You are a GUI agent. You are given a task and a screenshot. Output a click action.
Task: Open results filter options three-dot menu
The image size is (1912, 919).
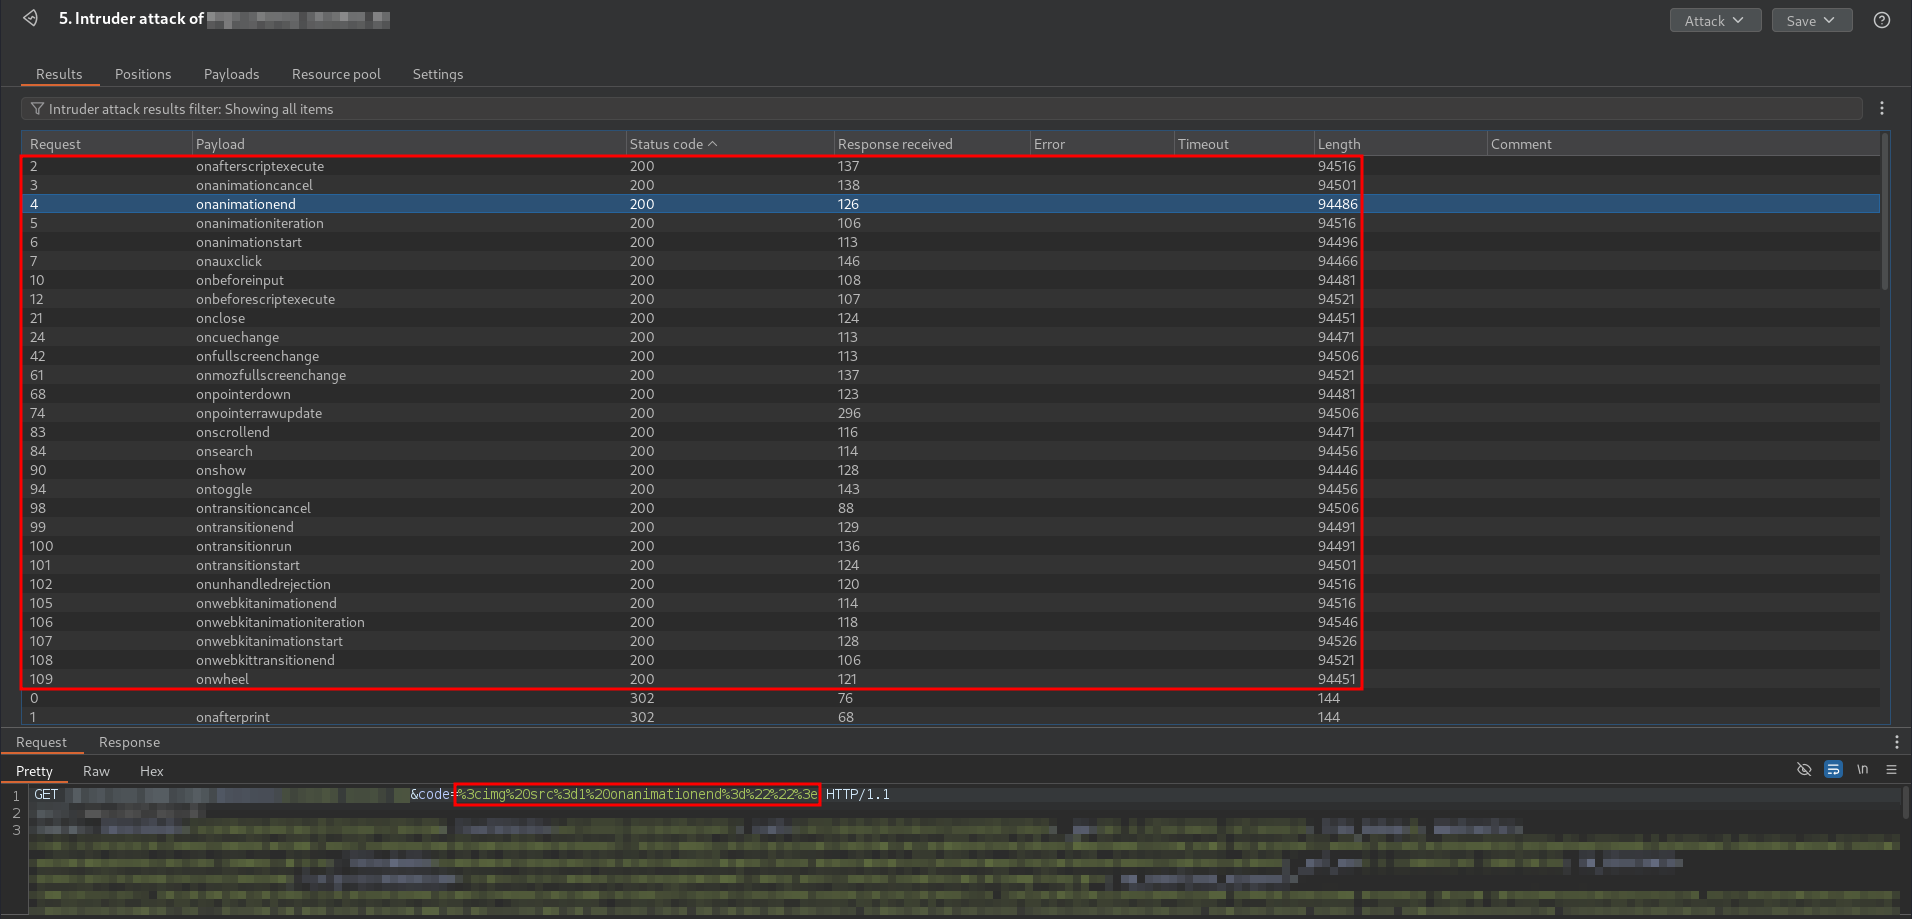[1882, 108]
